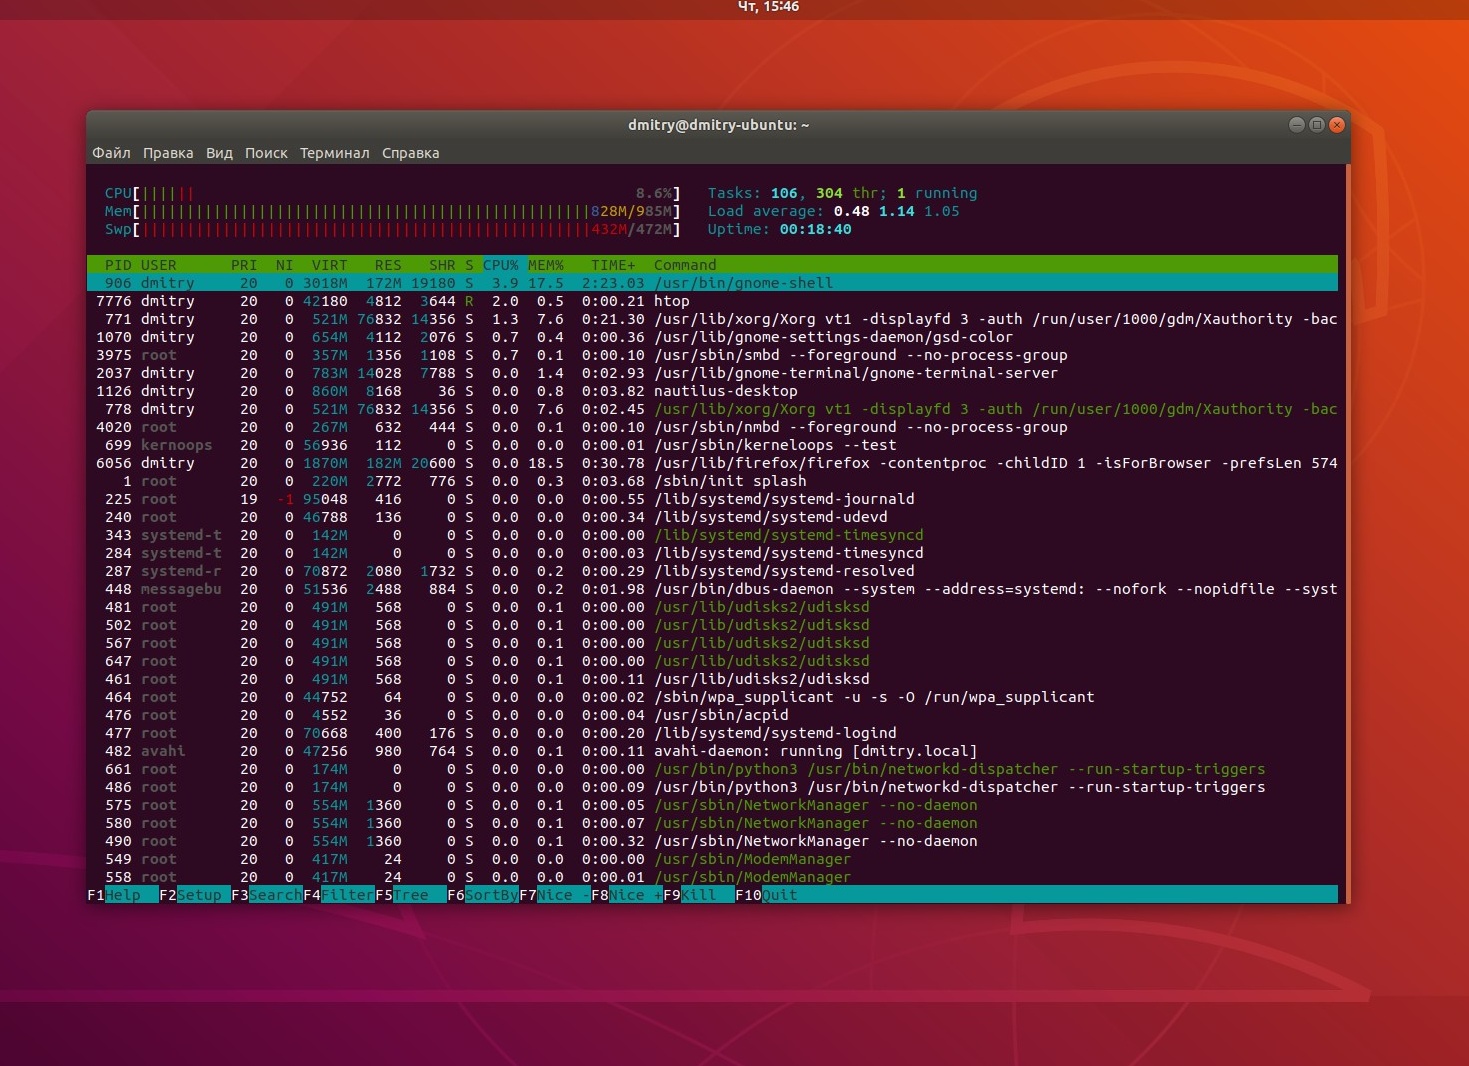Click the TIME+ column header
Screen dimensions: 1469x1066
(x=613, y=265)
